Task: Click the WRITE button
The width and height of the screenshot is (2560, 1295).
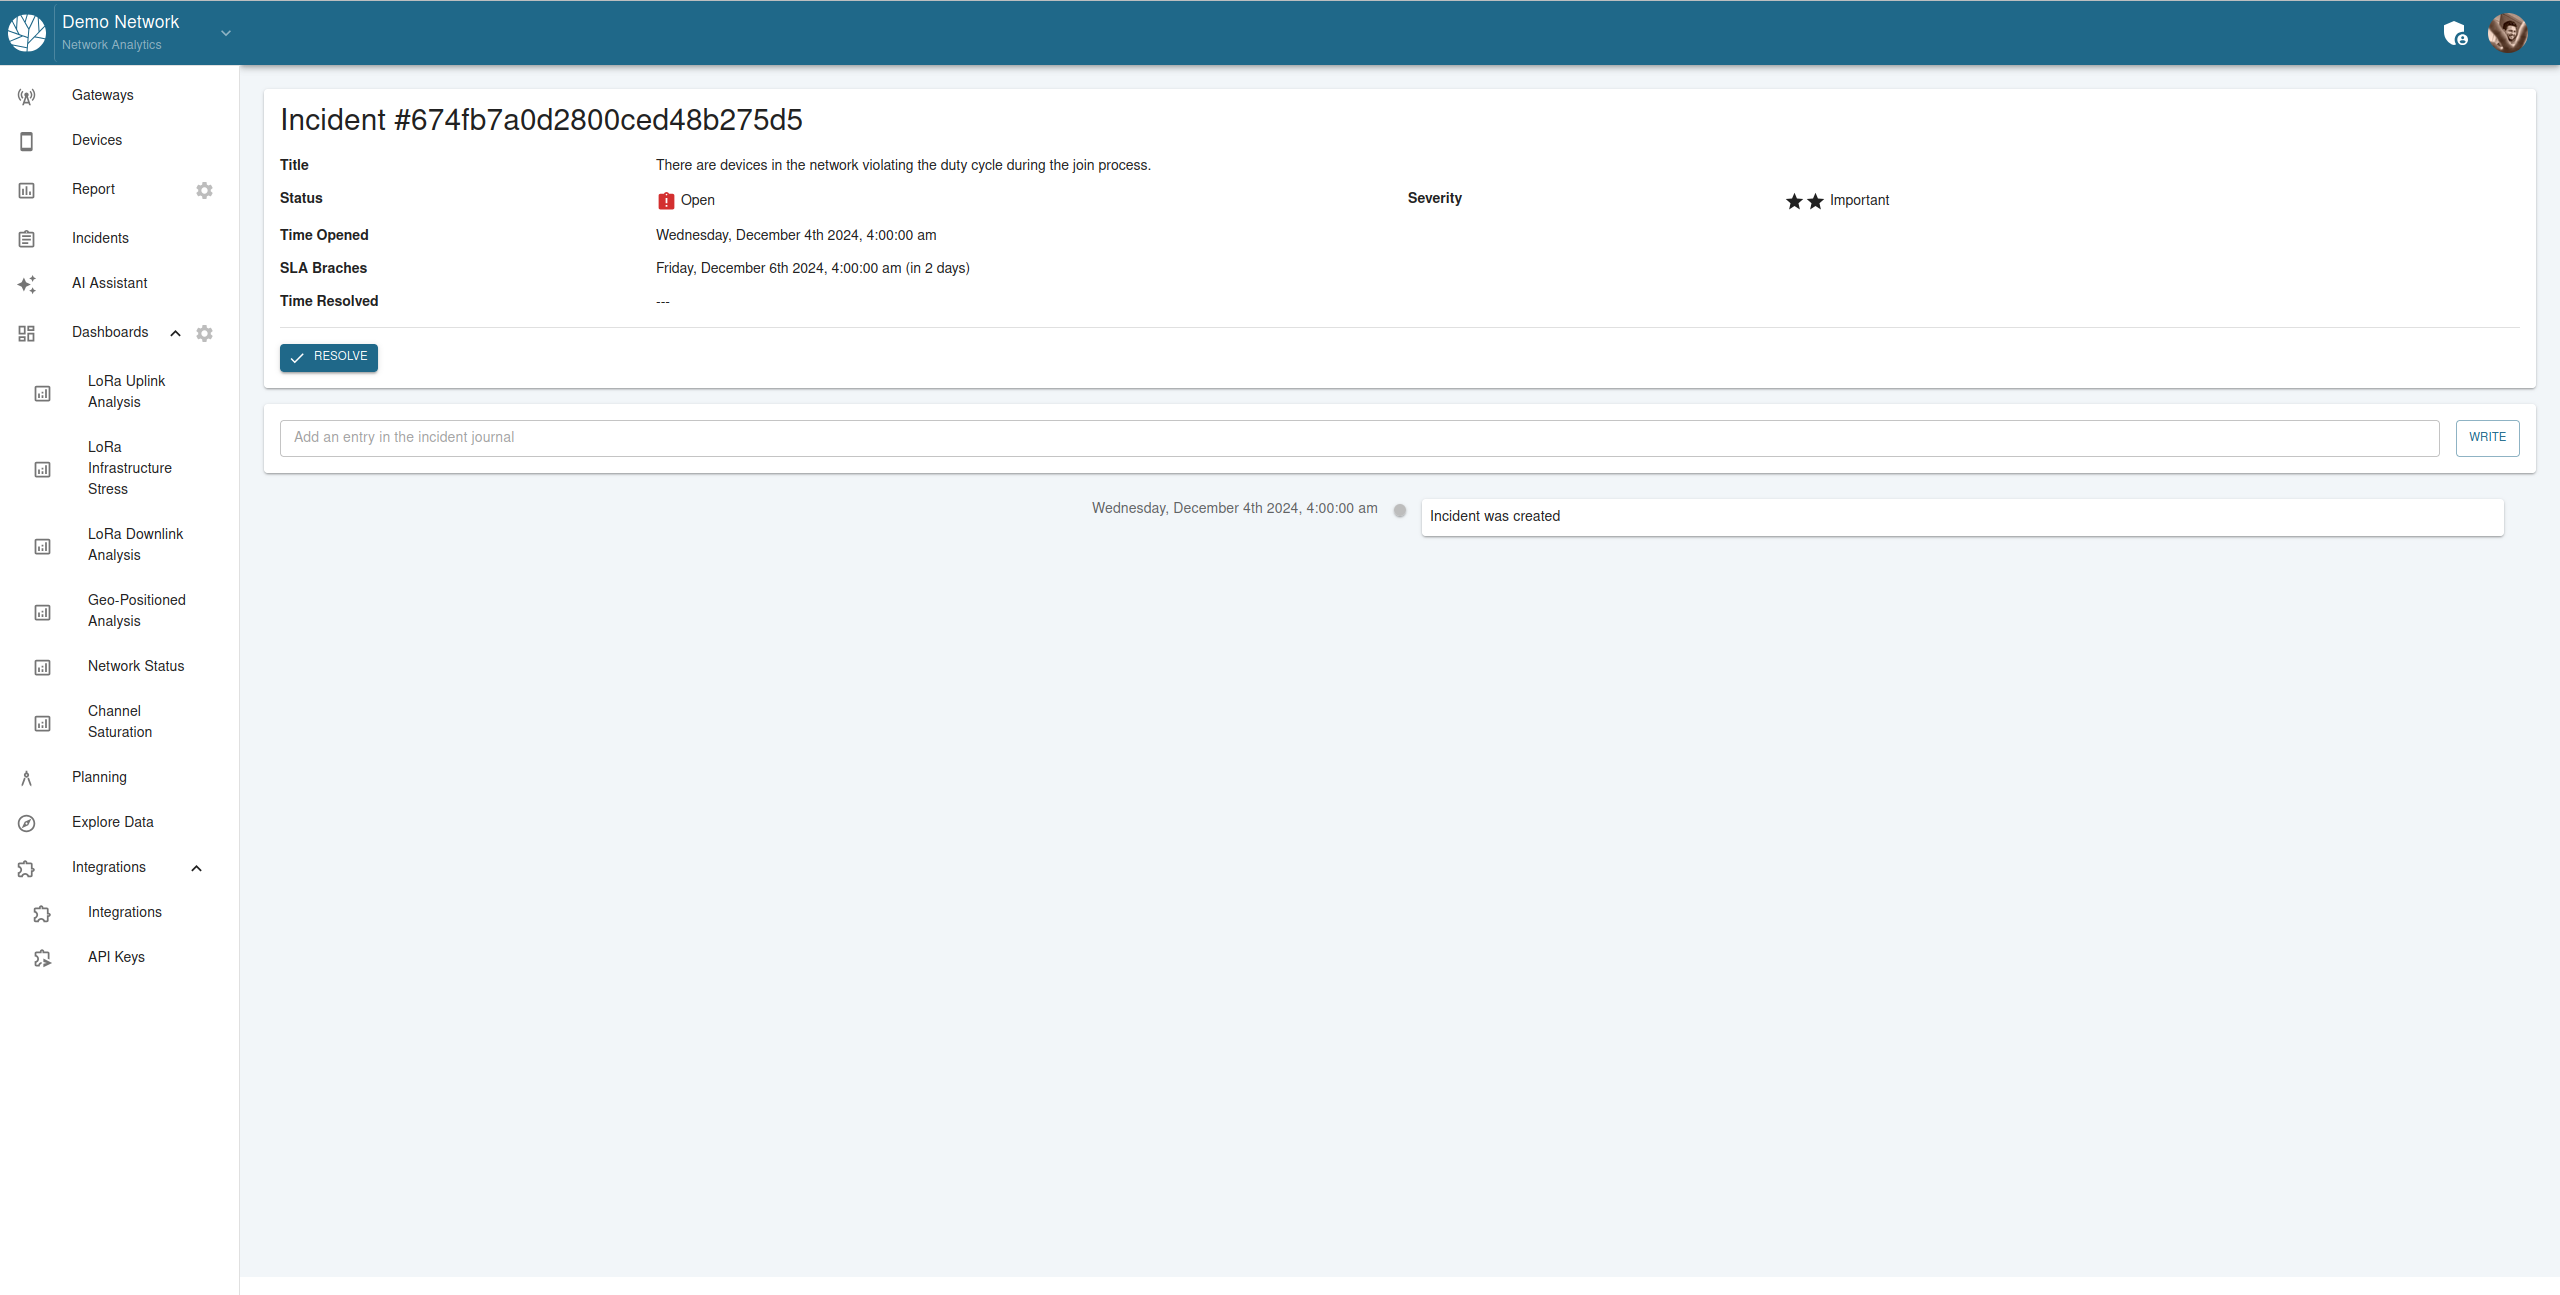Action: [x=2486, y=437]
